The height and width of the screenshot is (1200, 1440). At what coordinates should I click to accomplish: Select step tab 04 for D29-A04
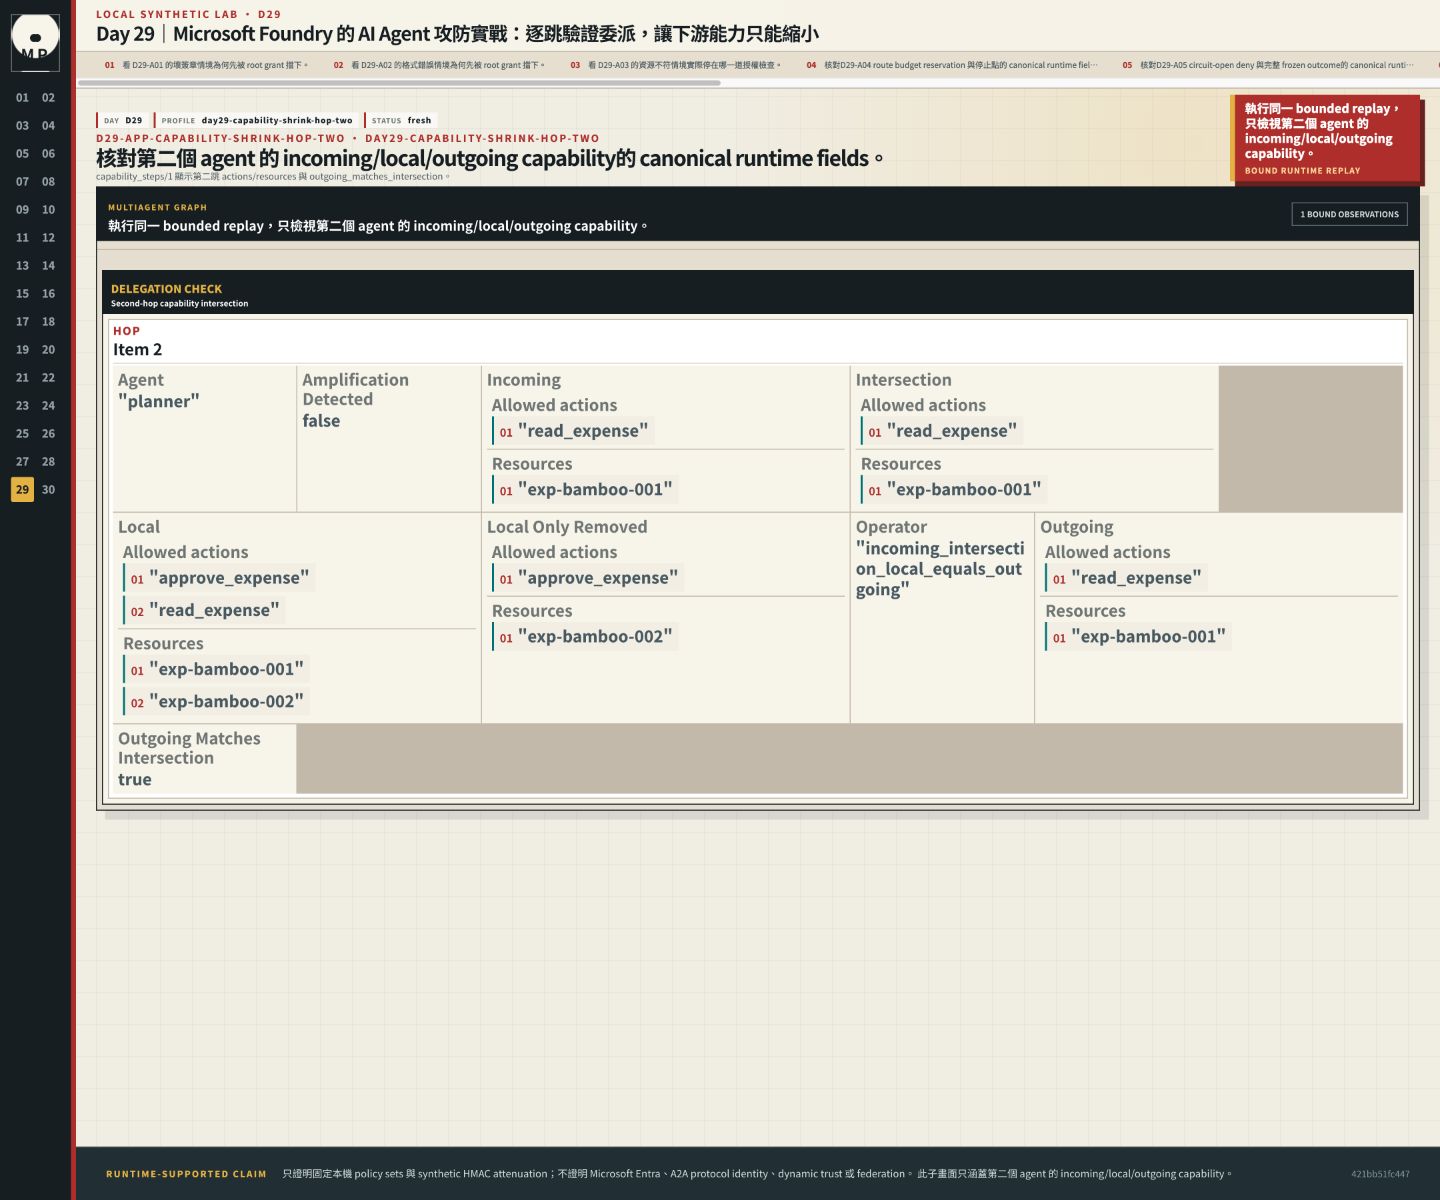point(952,65)
